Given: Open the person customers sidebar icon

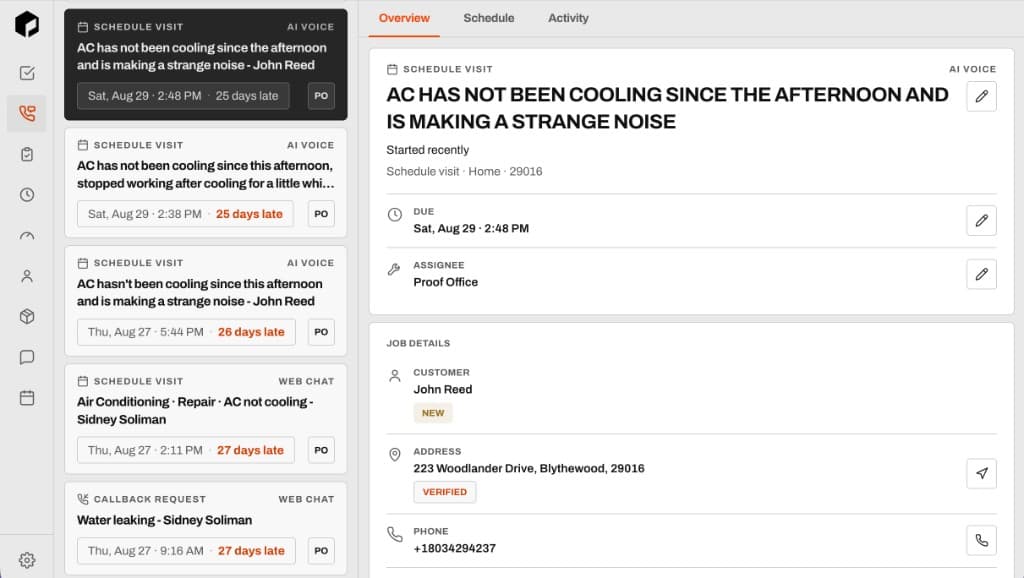Looking at the screenshot, I should tap(27, 276).
